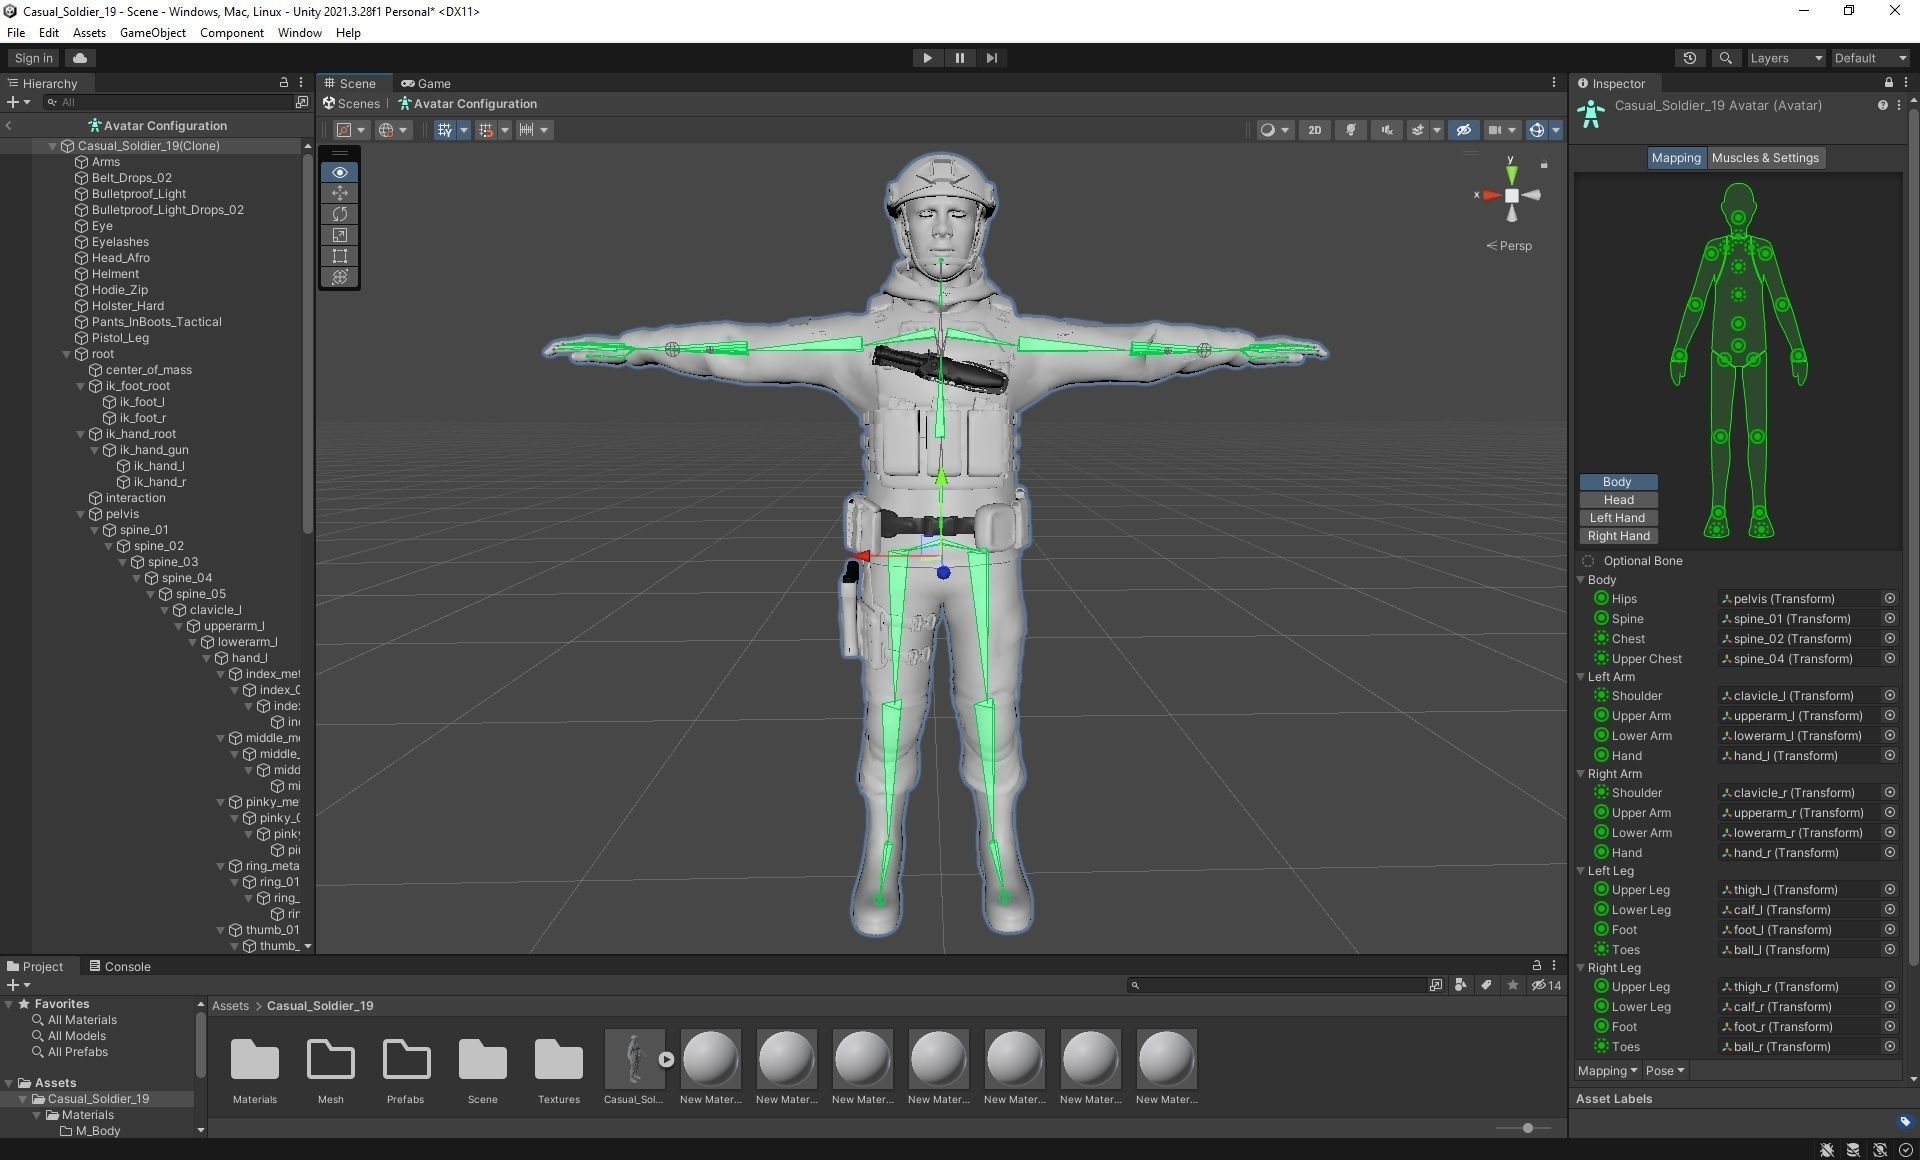This screenshot has width=1920, height=1160.
Task: Select the Rotate tool in scene overlay
Action: coord(340,214)
